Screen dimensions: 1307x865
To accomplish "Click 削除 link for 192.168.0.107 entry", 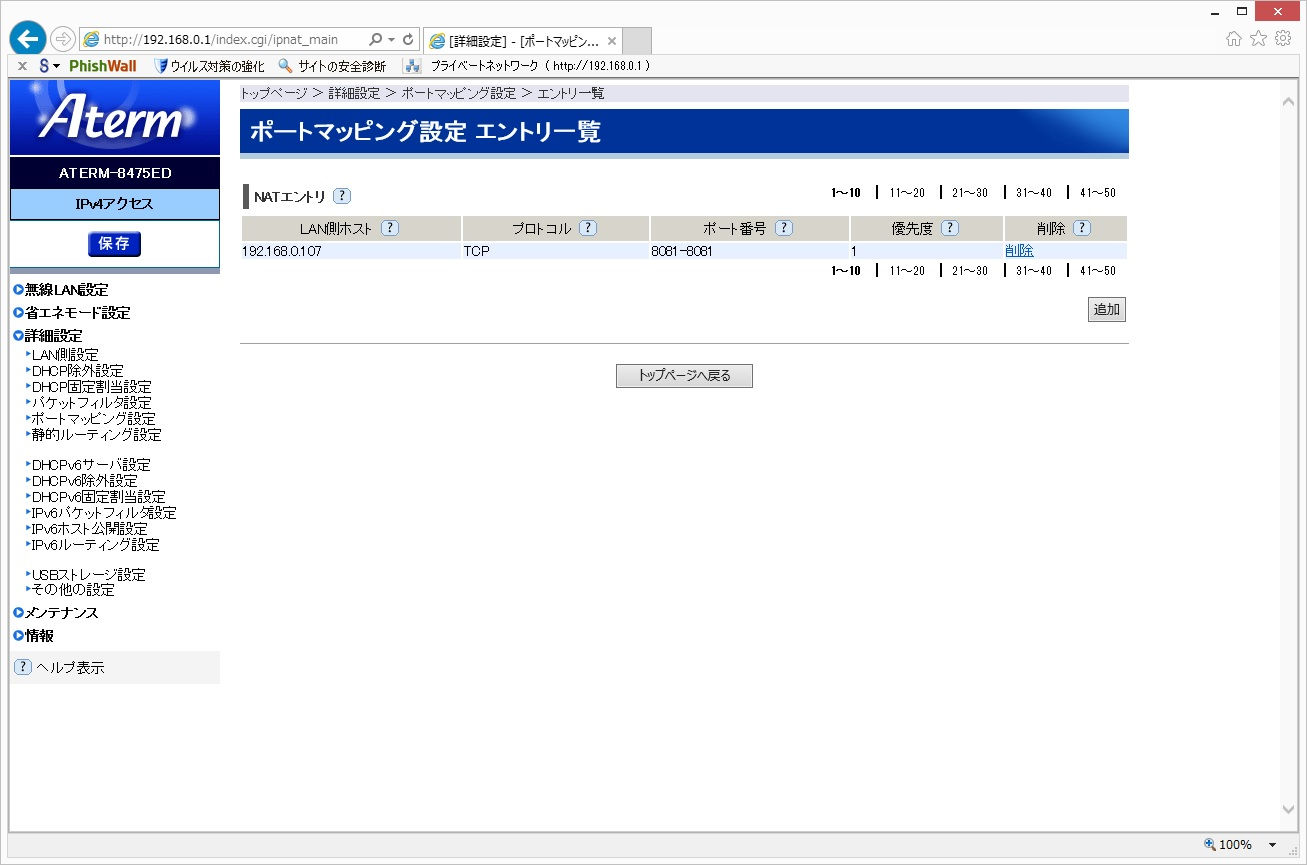I will (1019, 251).
